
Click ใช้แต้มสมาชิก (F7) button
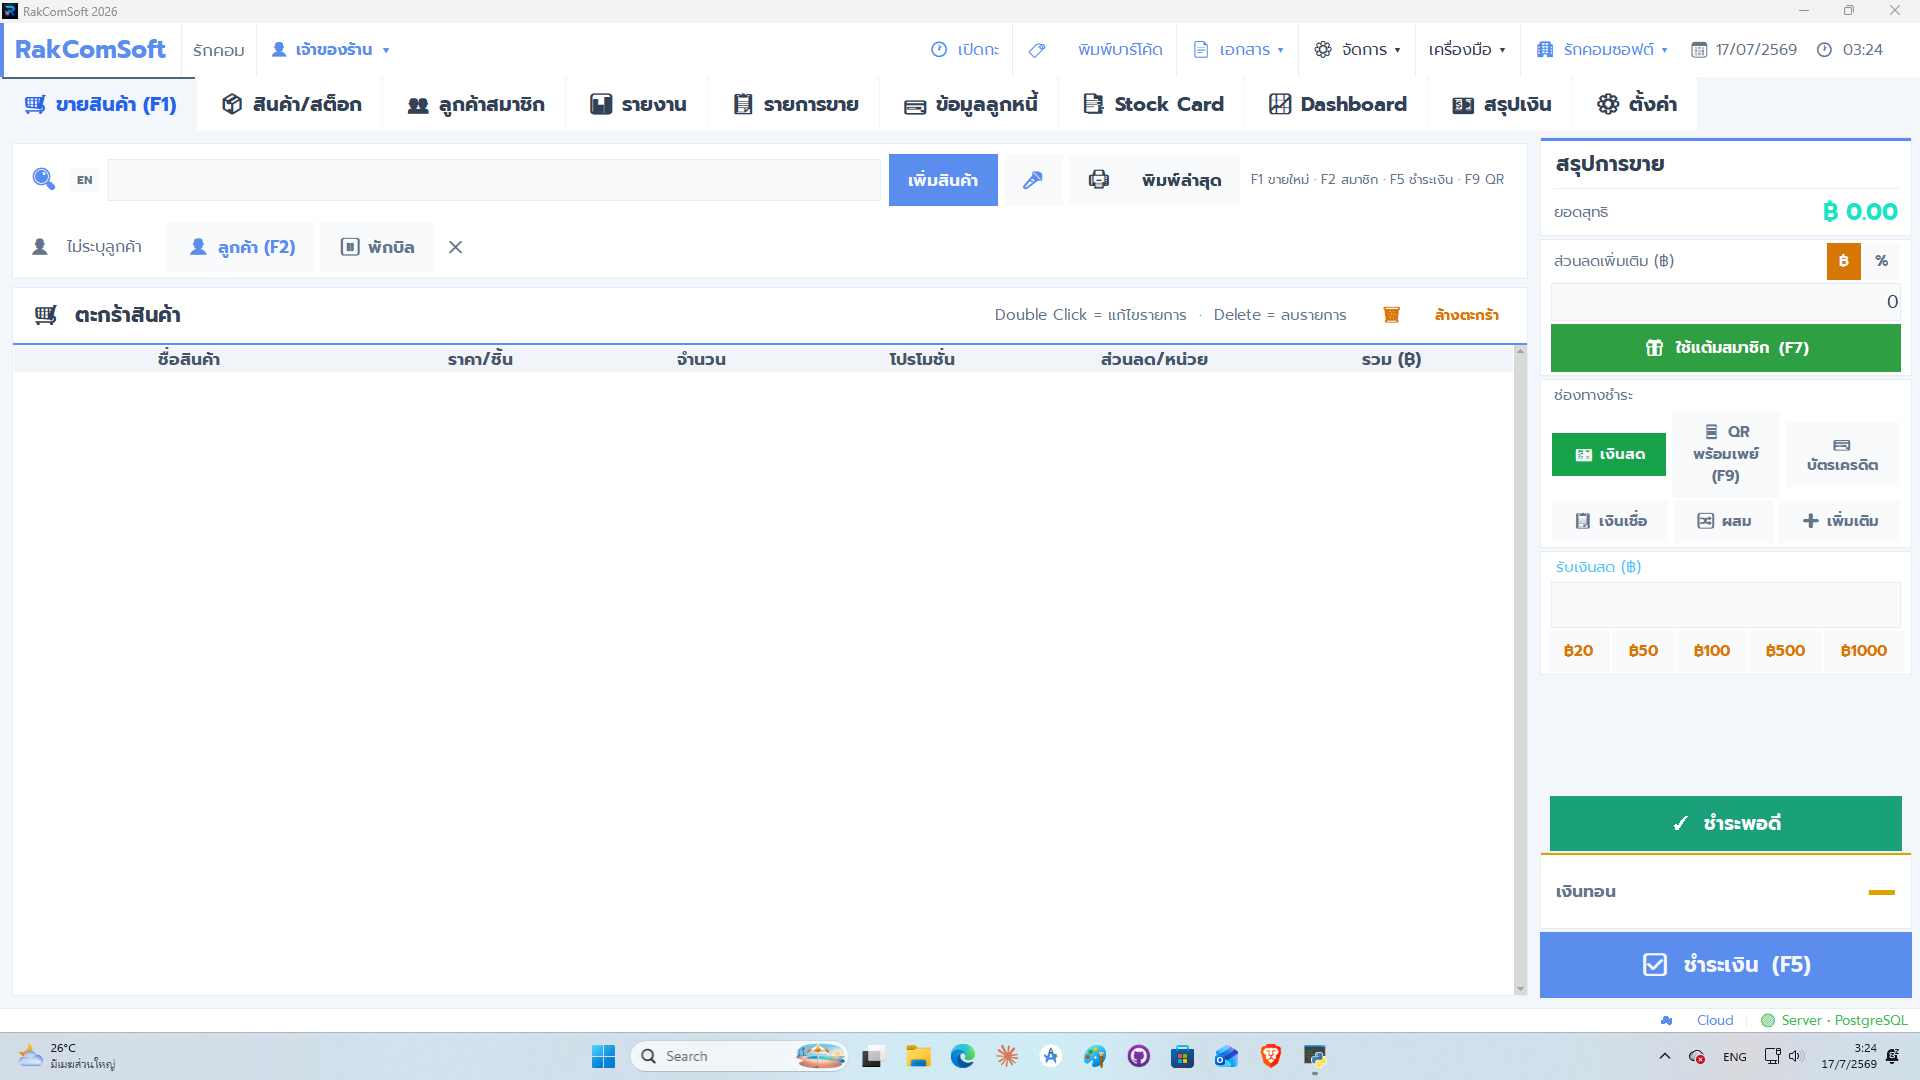[1726, 348]
